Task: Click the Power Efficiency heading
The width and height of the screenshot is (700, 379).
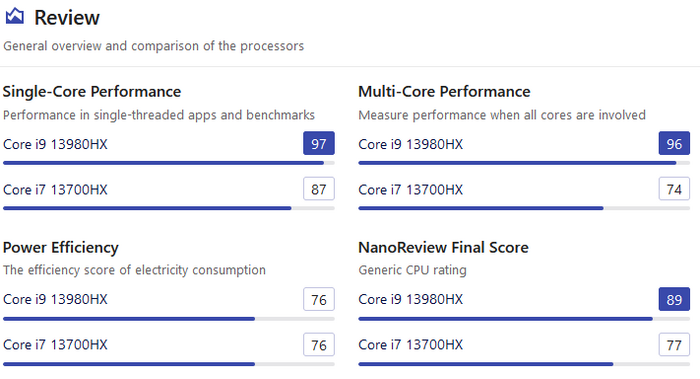Action: click(x=61, y=247)
